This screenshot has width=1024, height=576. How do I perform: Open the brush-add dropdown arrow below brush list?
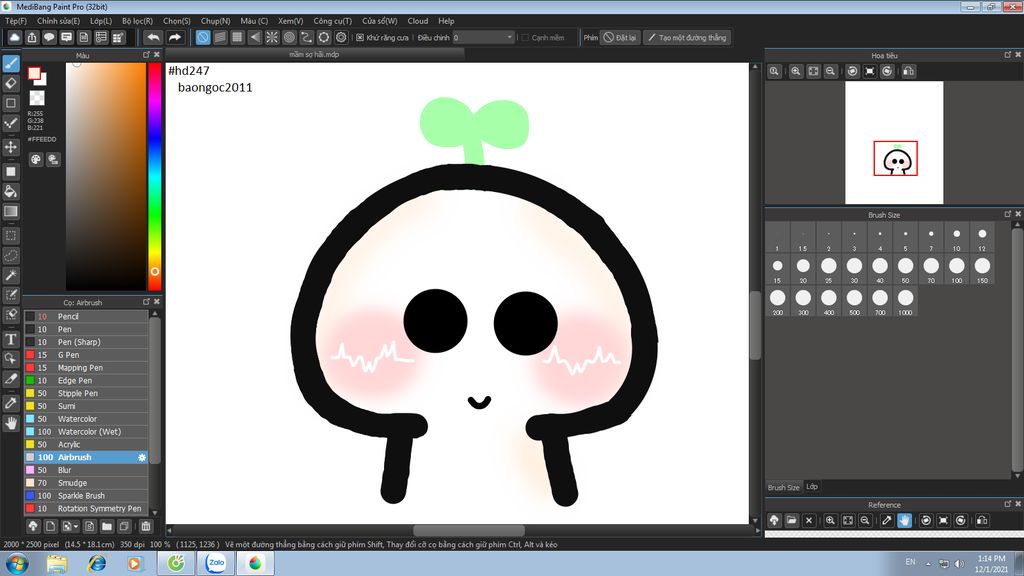[x=76, y=526]
